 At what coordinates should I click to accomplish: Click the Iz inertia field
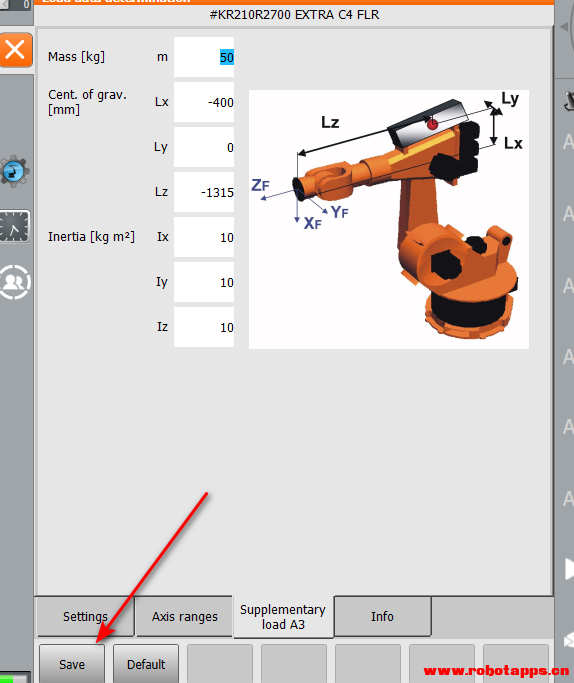click(204, 327)
